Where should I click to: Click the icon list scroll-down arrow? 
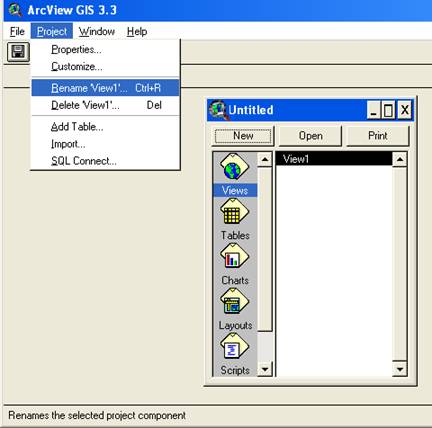tap(265, 369)
